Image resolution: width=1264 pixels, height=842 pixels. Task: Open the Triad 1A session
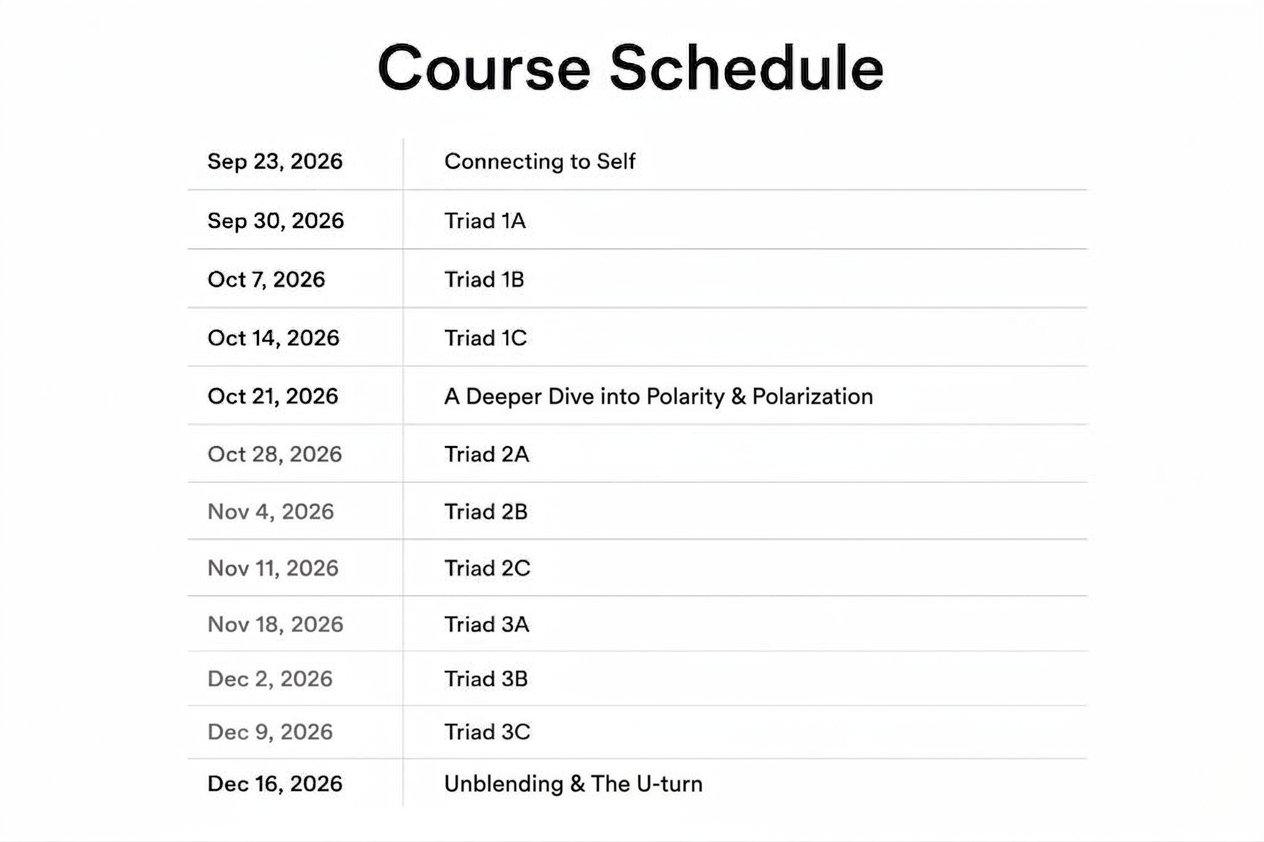point(485,221)
